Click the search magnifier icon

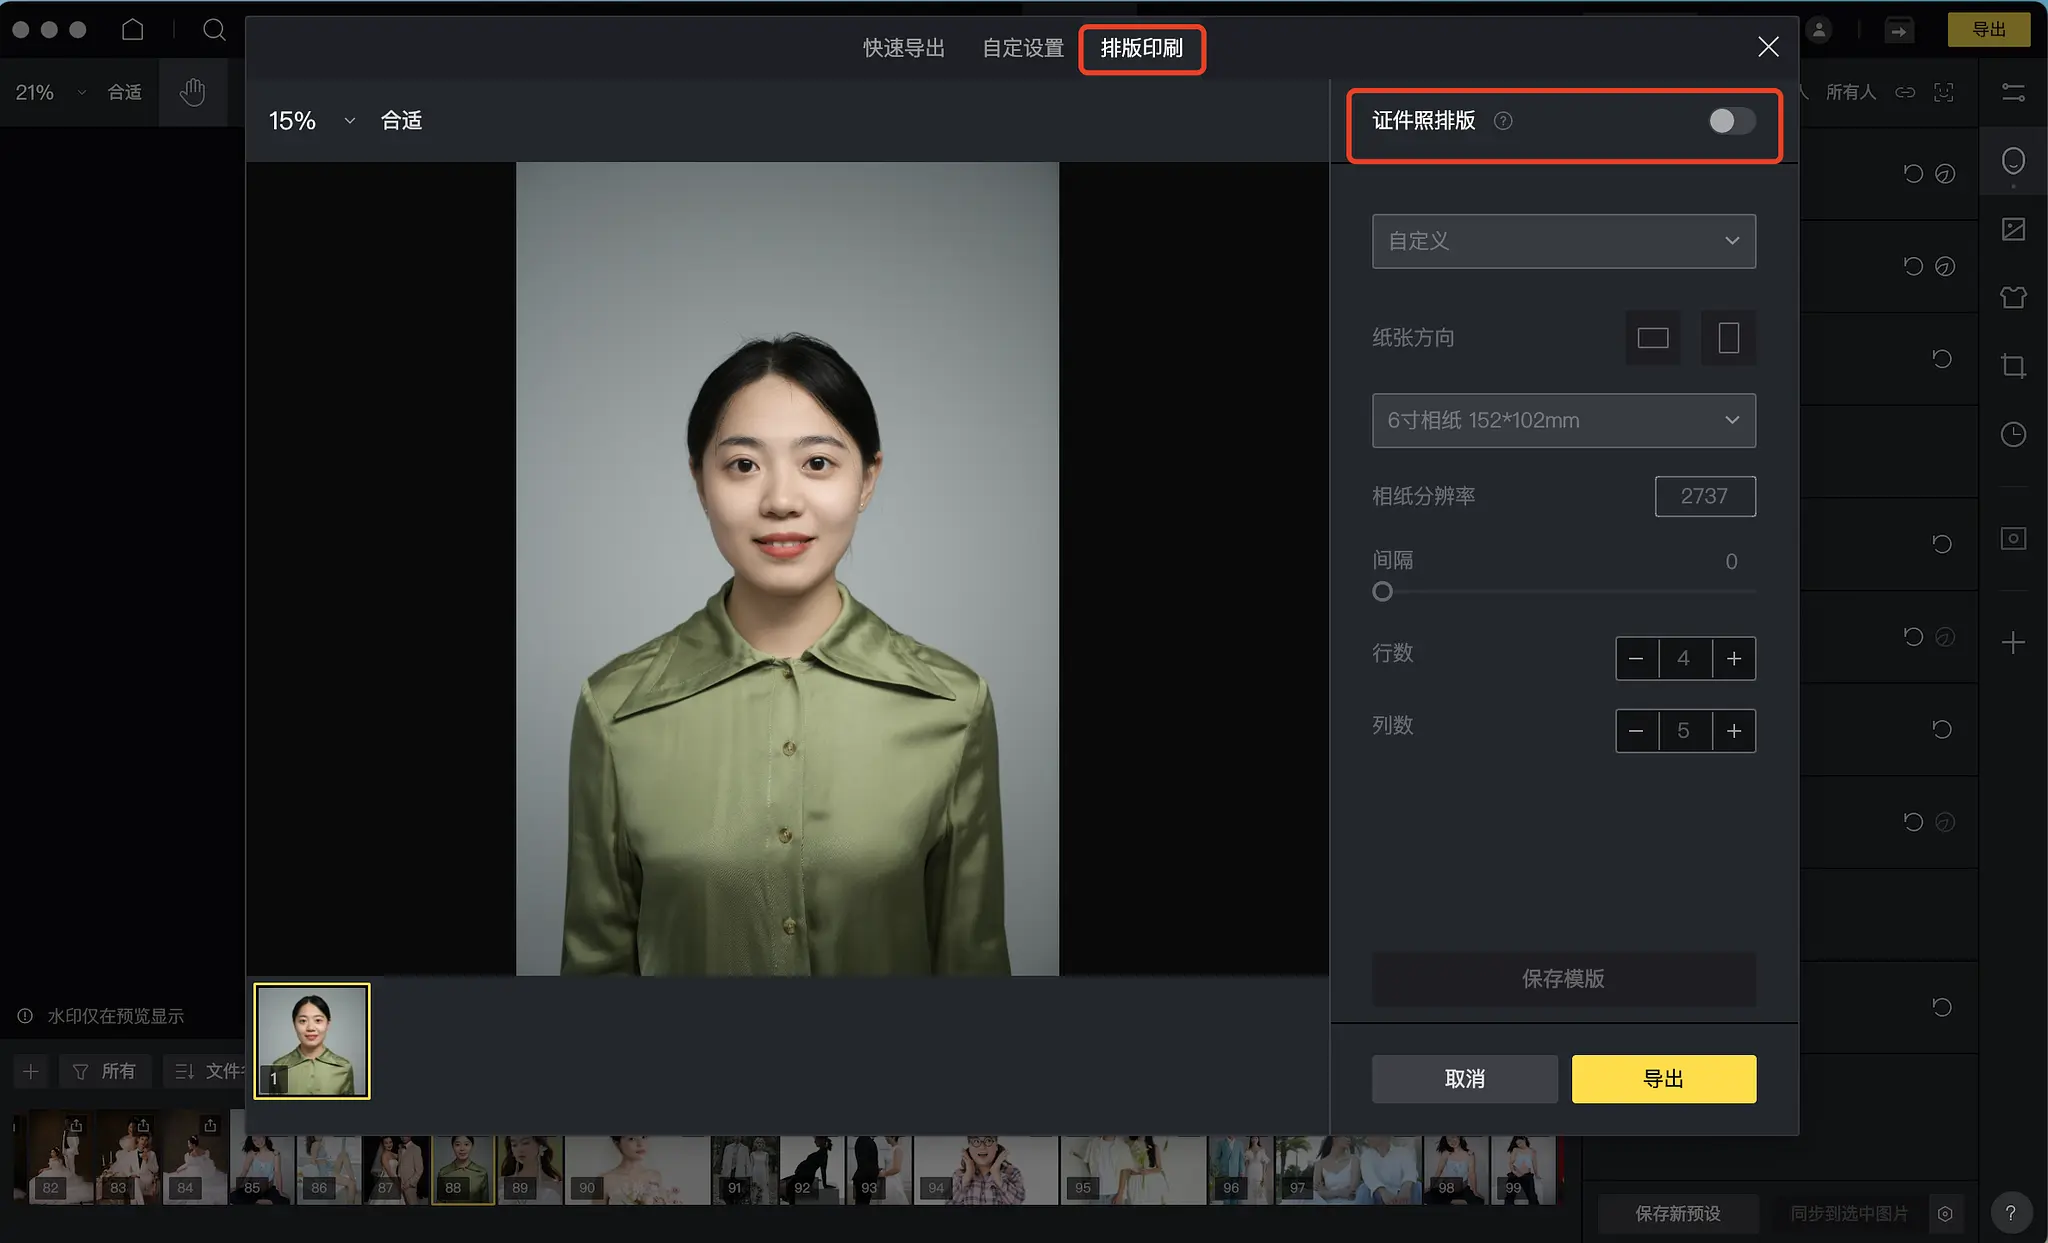(214, 29)
